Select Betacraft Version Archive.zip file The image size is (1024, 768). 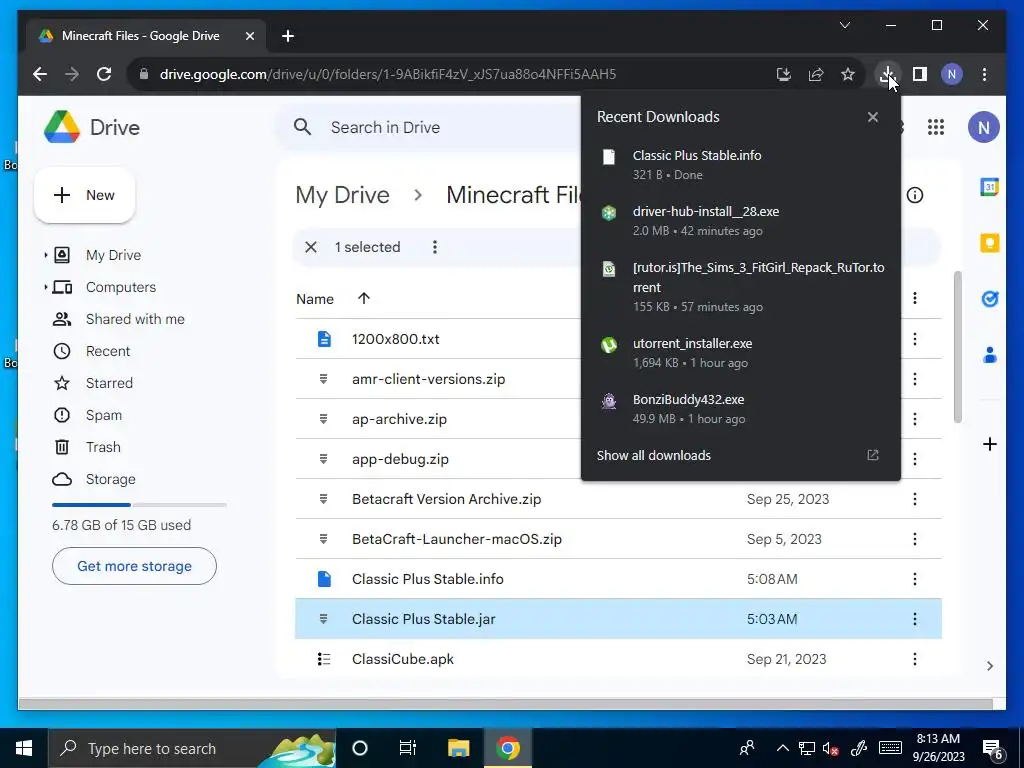point(618,499)
